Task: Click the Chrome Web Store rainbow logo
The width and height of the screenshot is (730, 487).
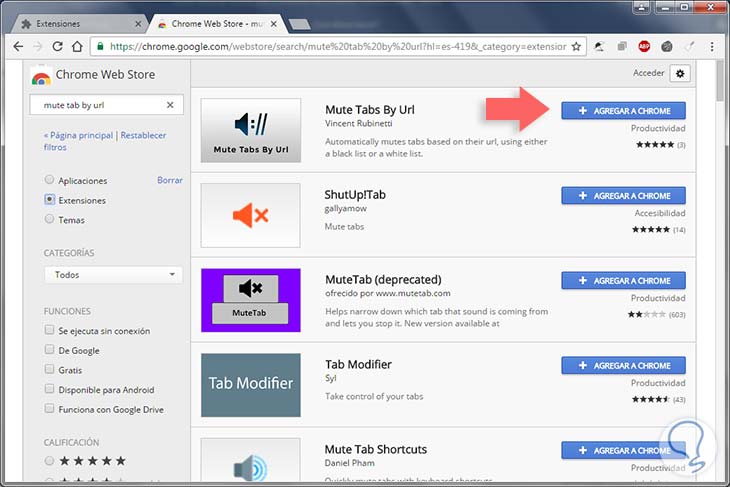Action: (x=41, y=77)
